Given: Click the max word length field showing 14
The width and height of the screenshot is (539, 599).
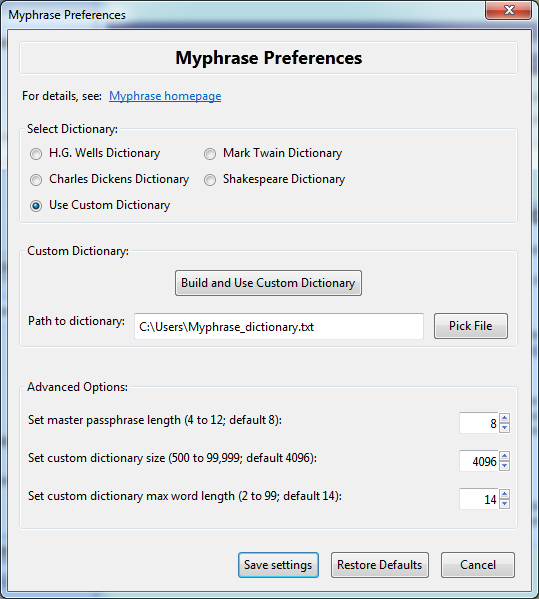Looking at the screenshot, I should [479, 499].
